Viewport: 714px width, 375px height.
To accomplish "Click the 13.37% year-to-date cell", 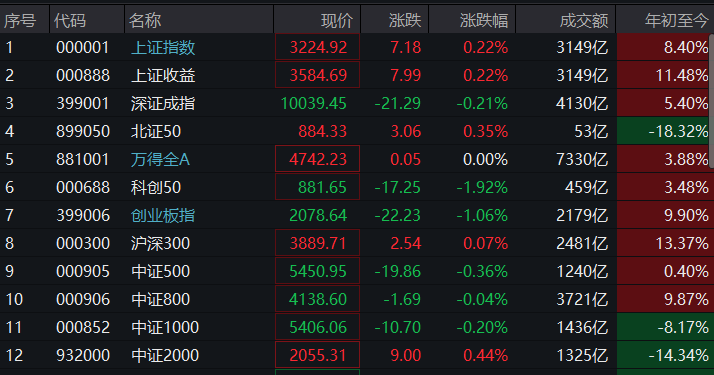I will coord(663,243).
